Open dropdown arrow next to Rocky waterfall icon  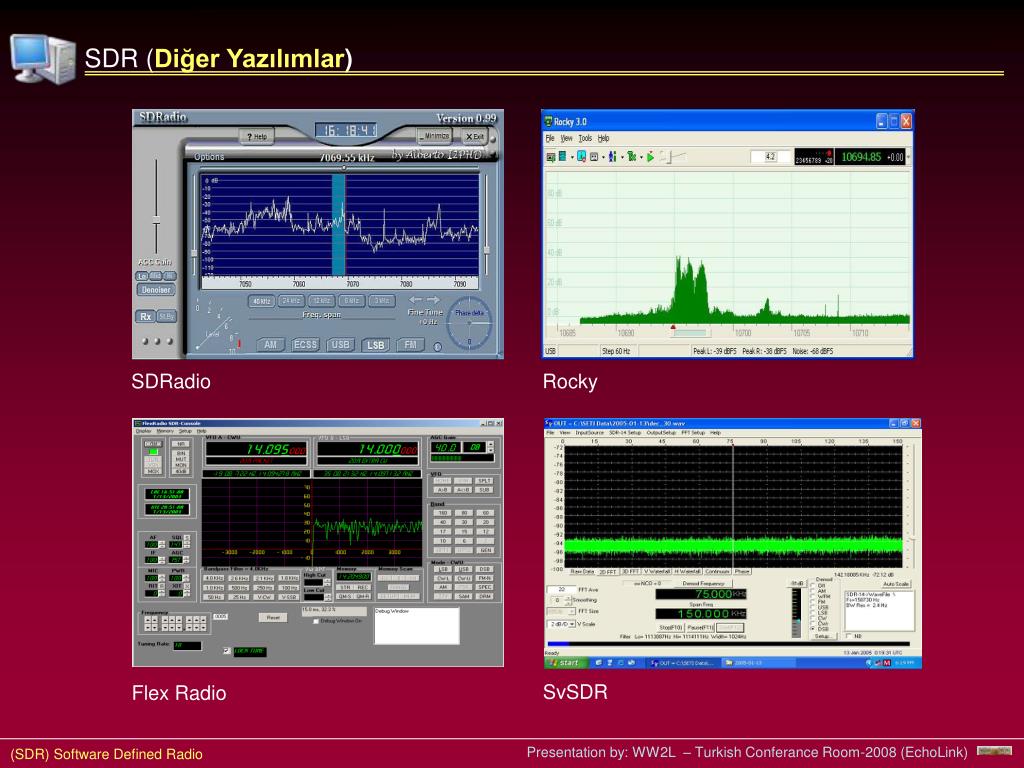point(572,157)
